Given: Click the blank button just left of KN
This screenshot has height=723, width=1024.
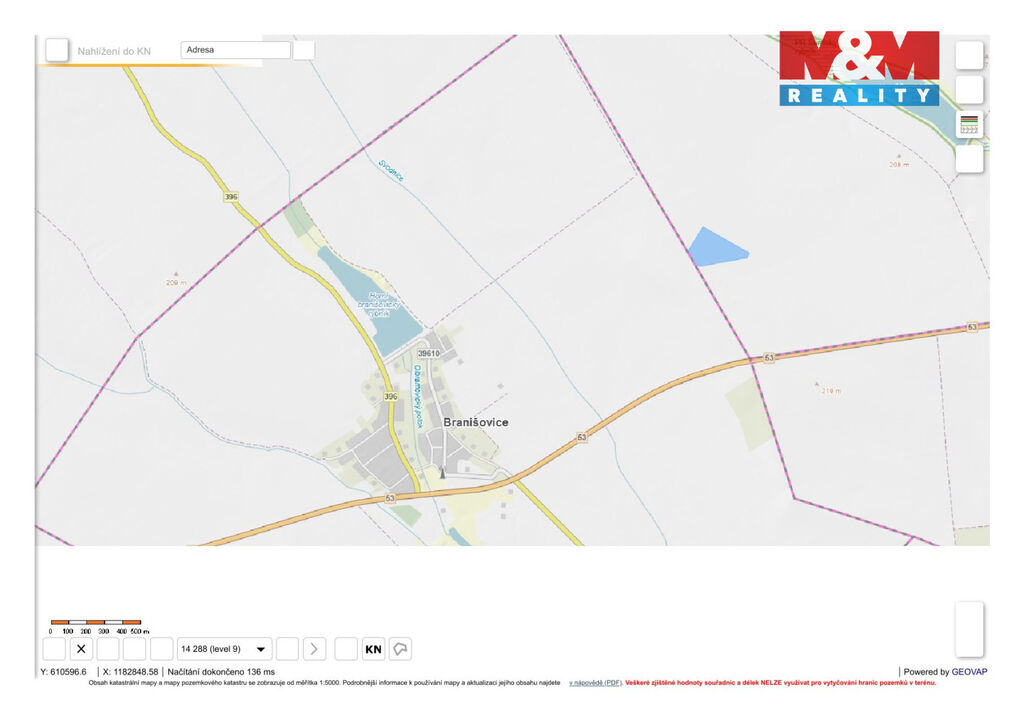Looking at the screenshot, I should click(x=346, y=649).
